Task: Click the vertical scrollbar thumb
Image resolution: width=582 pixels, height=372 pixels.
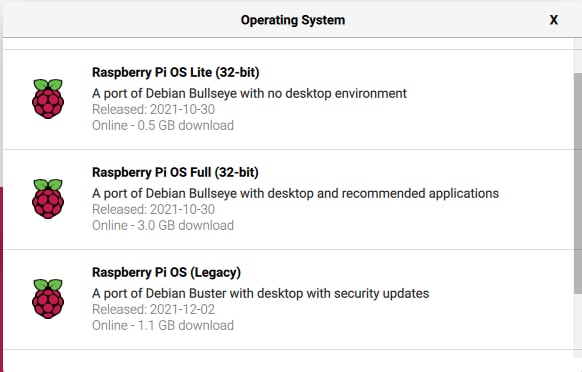Action: click(x=578, y=183)
